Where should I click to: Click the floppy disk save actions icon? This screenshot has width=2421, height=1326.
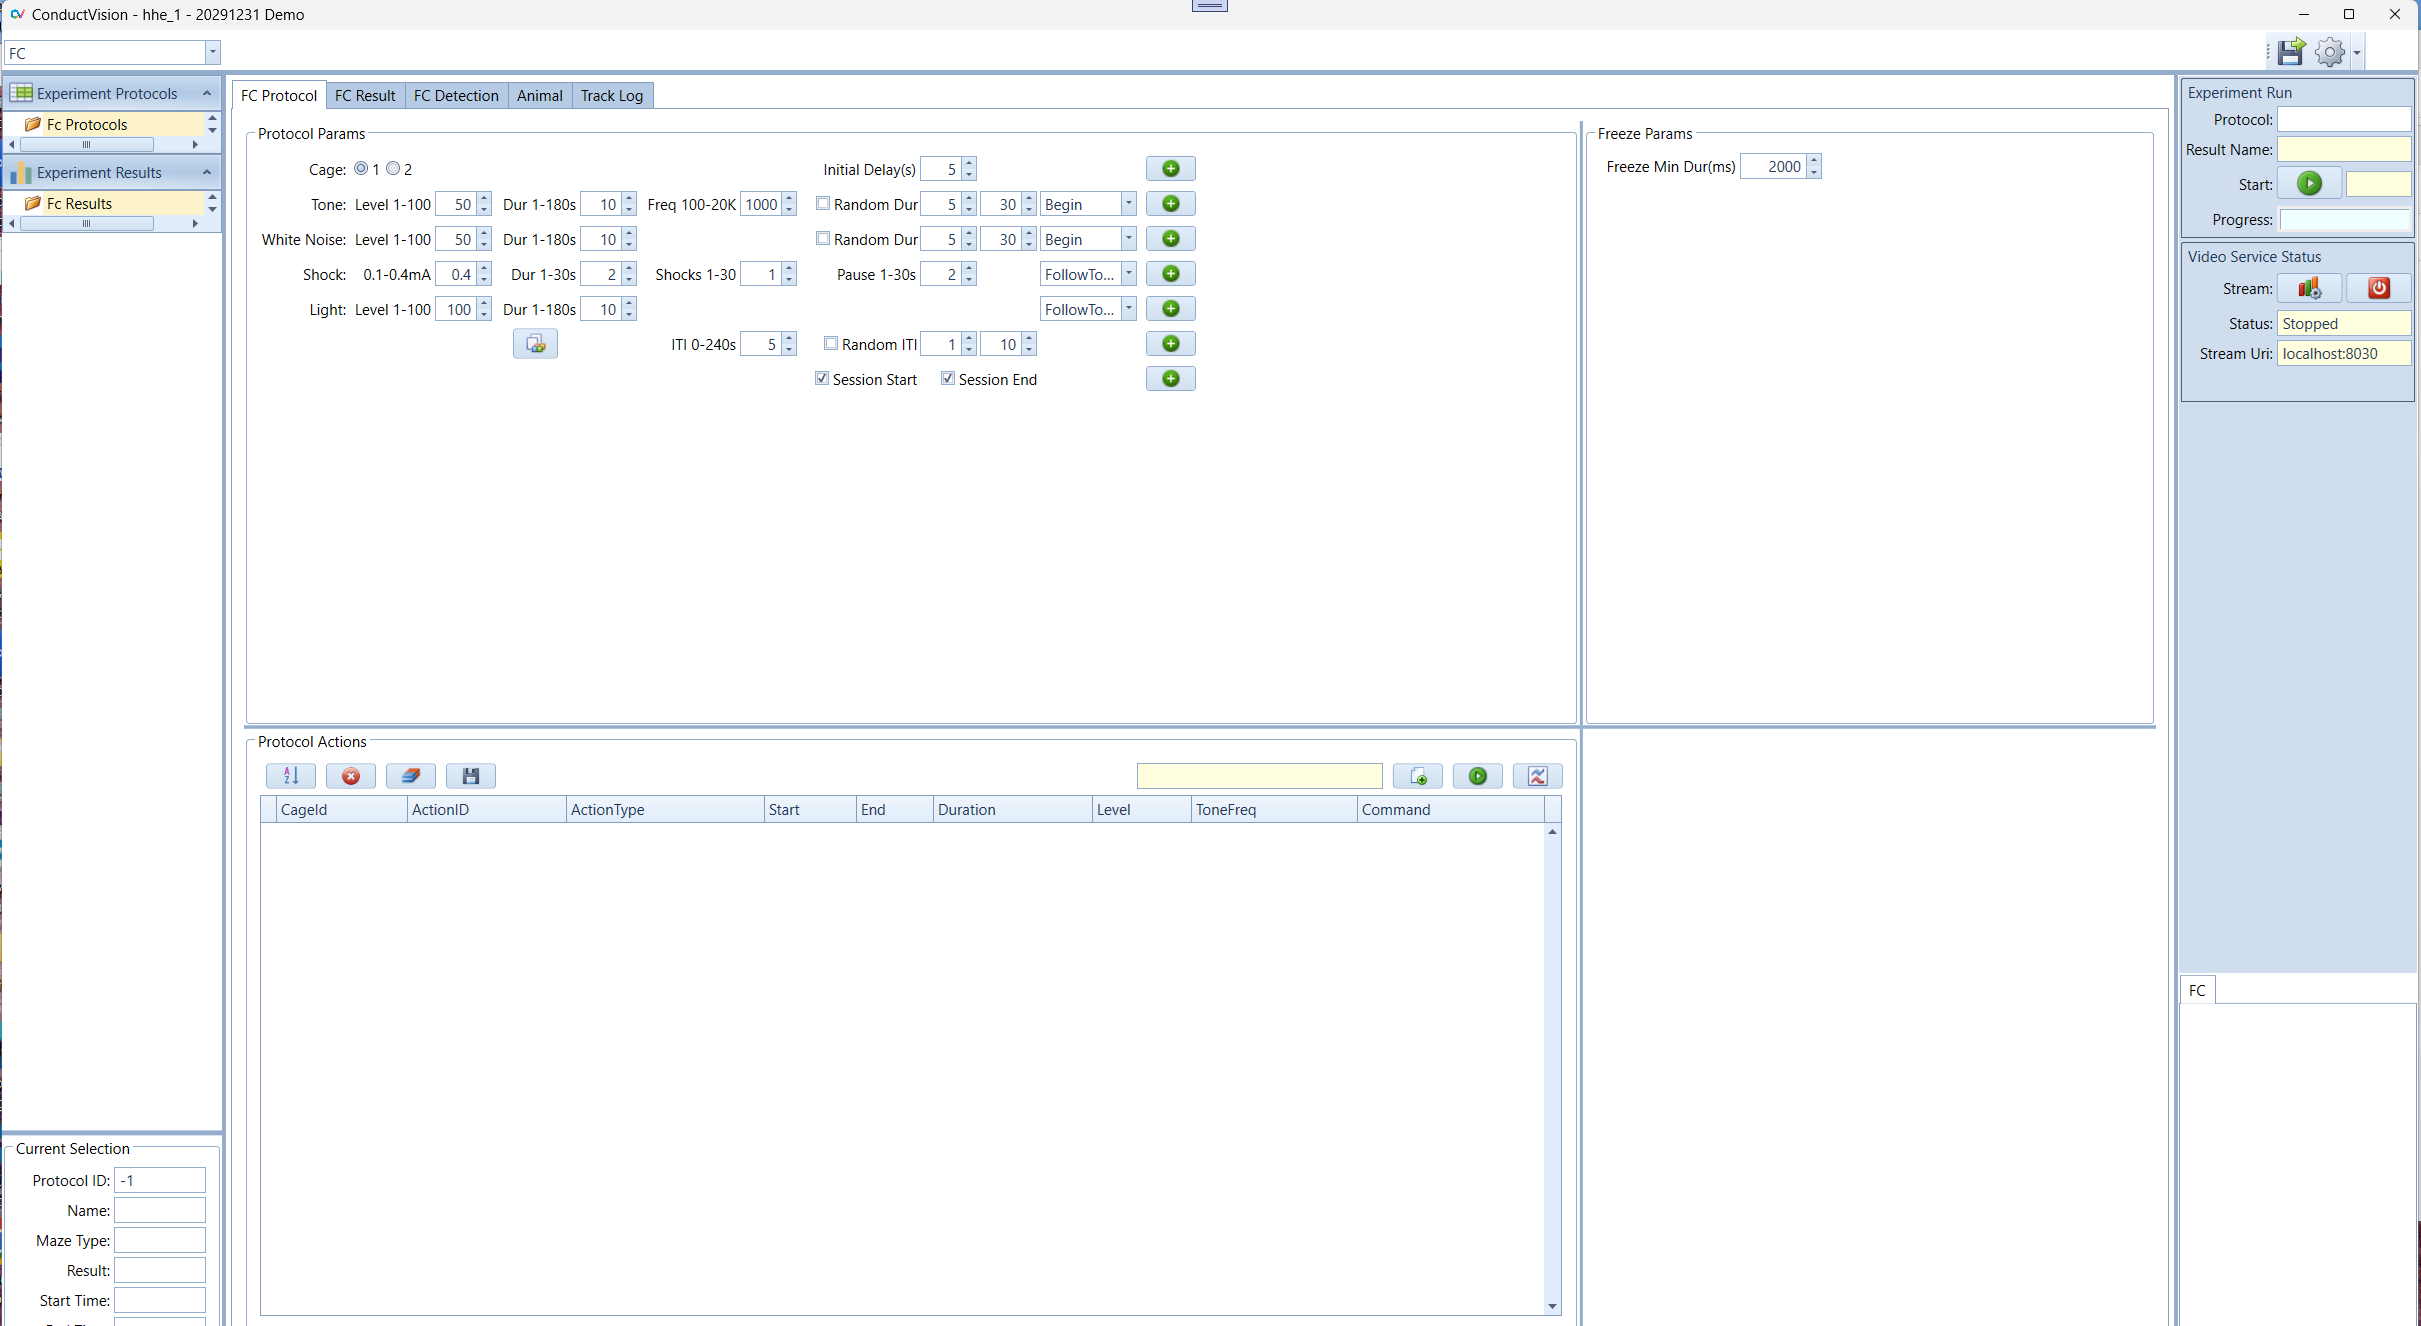coord(470,776)
